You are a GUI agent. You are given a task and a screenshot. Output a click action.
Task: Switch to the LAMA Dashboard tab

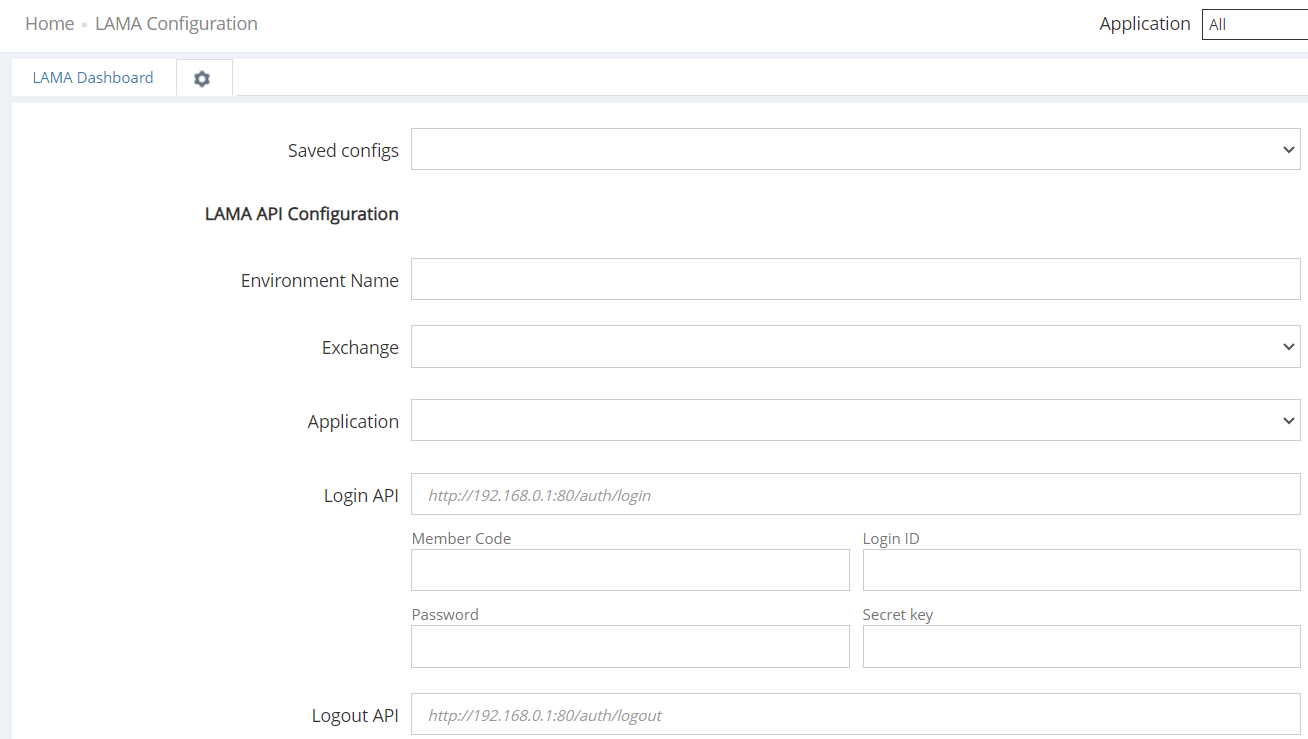tap(93, 78)
